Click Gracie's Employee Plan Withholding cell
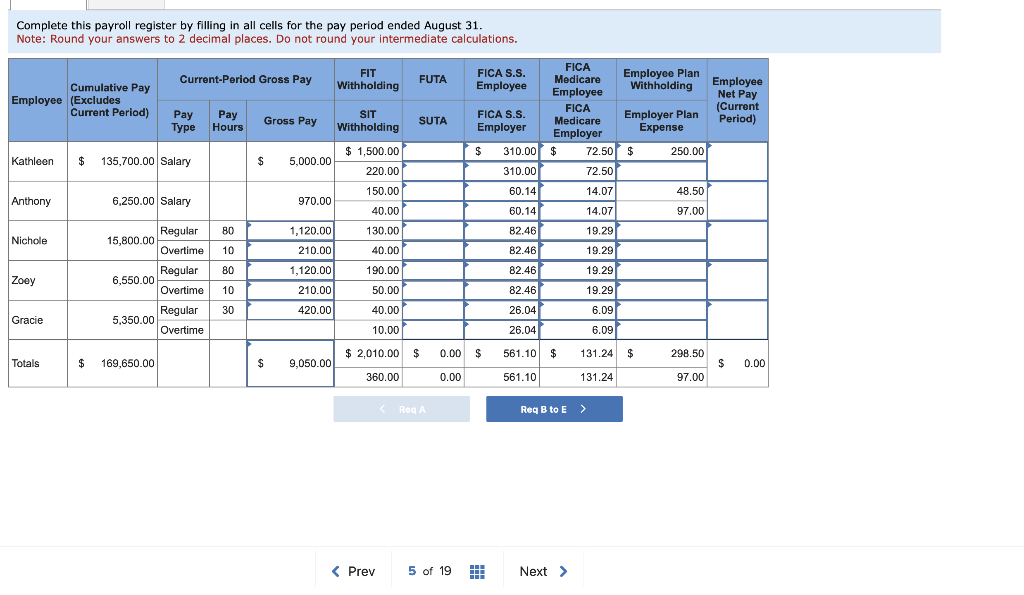 (662, 310)
